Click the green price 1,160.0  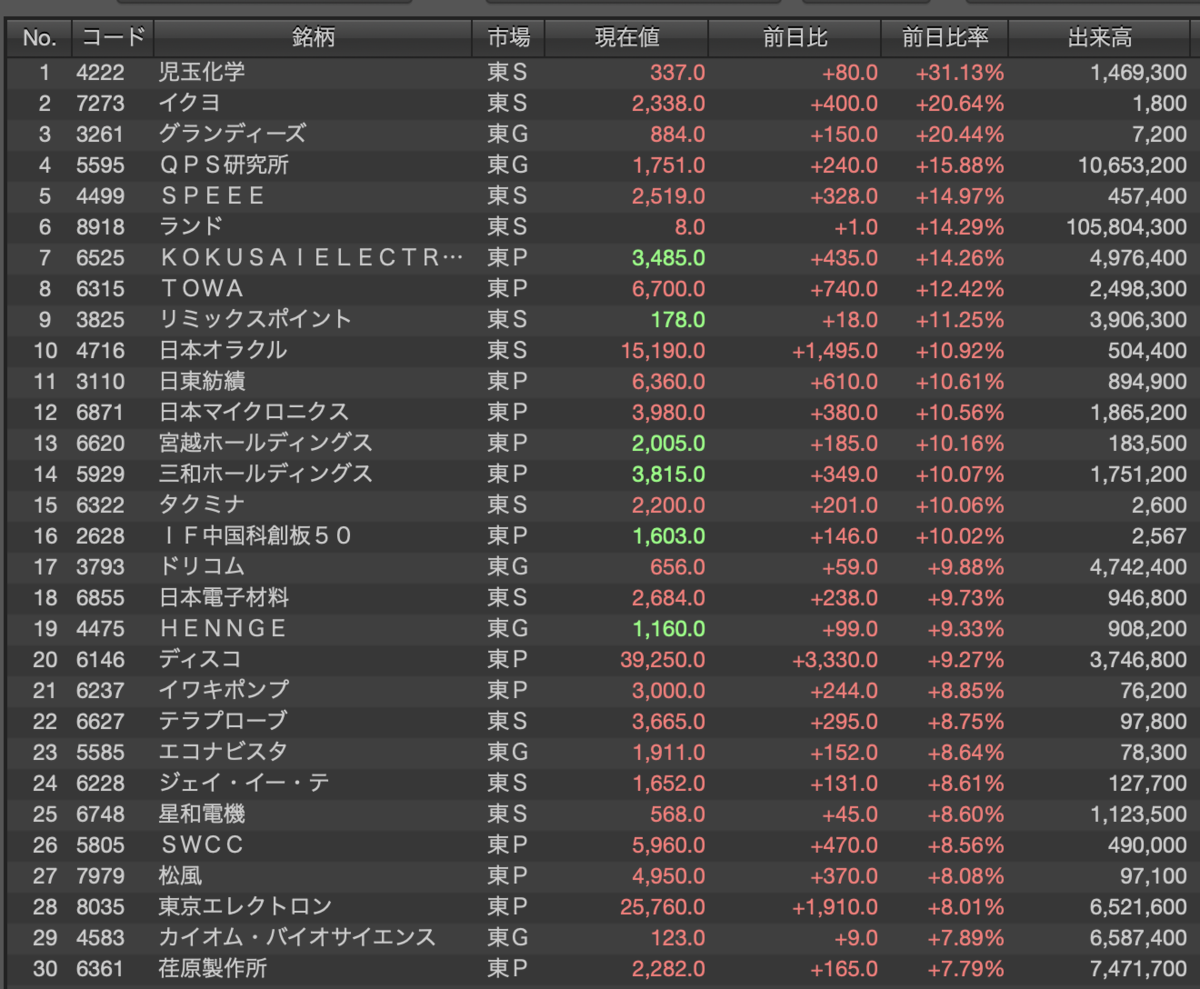click(x=669, y=629)
